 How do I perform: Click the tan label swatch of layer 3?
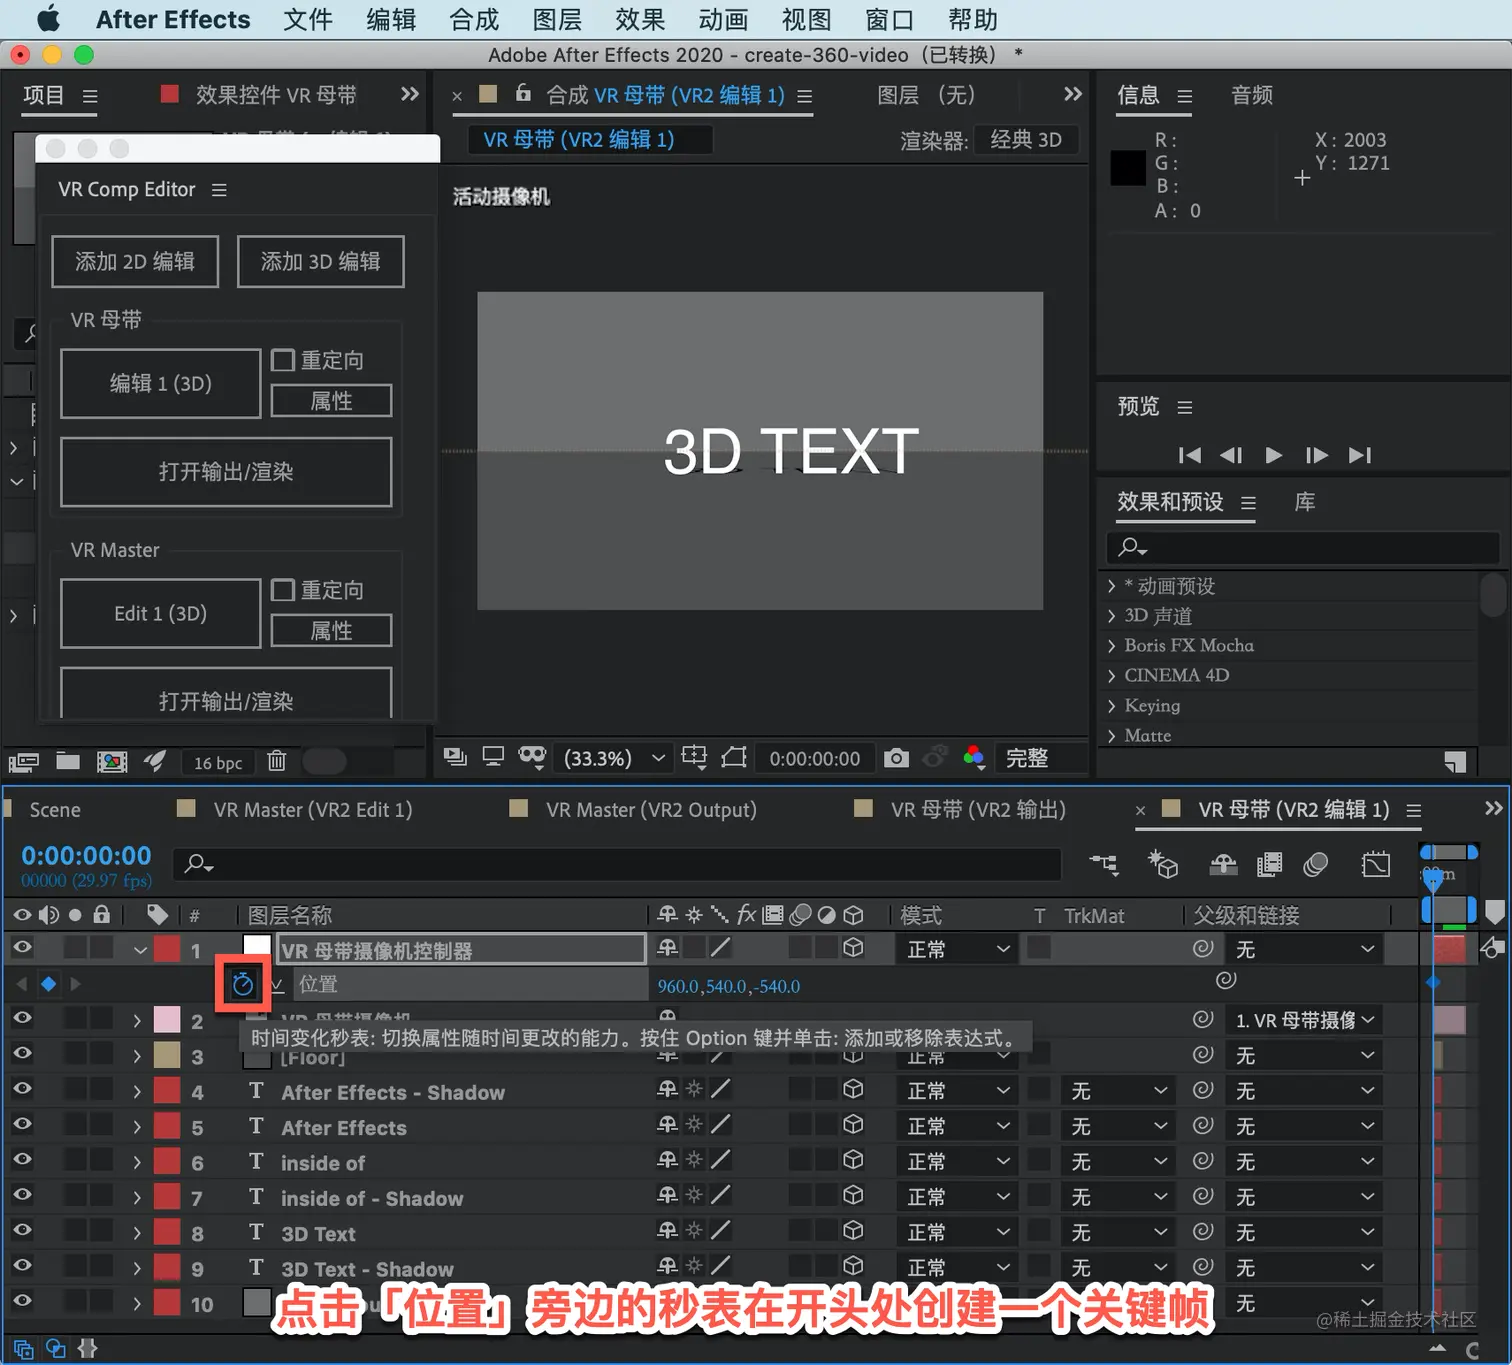click(x=167, y=1055)
